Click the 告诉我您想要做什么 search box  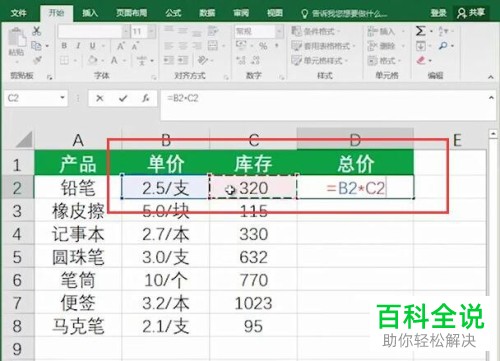tap(344, 14)
